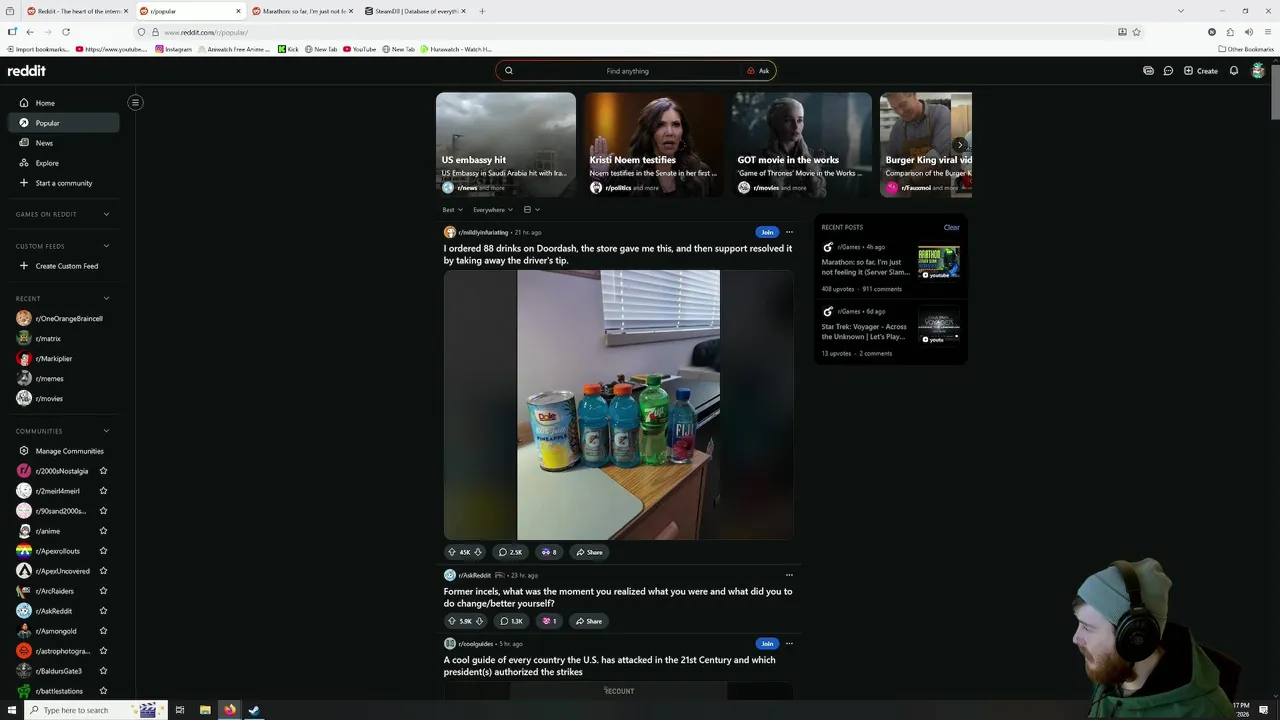Favorite r/Apexrollouts with star
The image size is (1280, 720).
(103, 551)
